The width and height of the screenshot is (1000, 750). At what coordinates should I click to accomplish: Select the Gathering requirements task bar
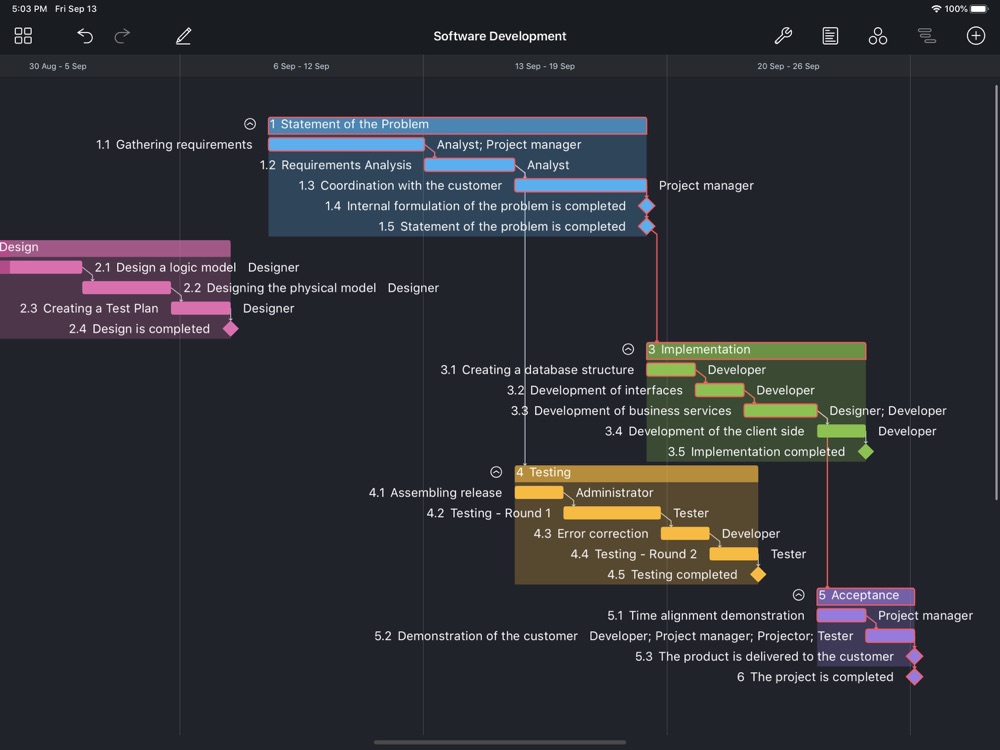[346, 145]
